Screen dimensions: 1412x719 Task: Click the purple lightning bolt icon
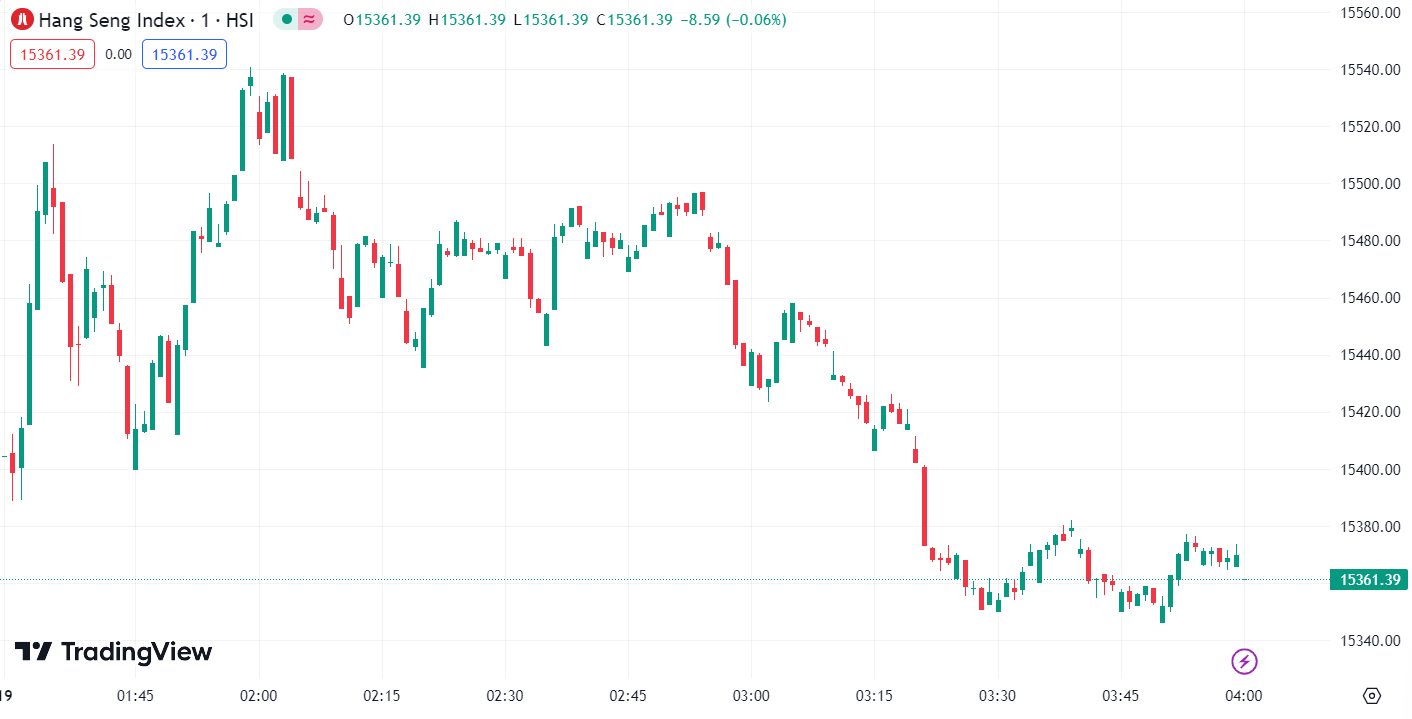pos(1244,661)
